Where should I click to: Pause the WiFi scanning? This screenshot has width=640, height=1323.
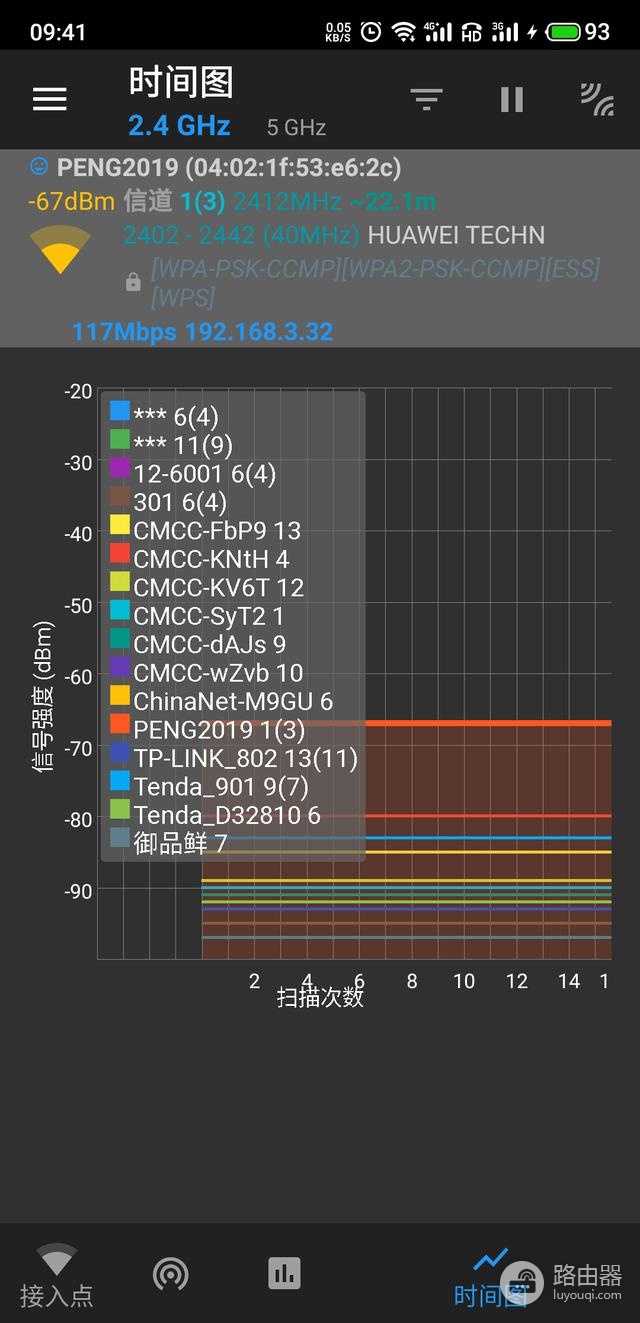click(x=512, y=99)
